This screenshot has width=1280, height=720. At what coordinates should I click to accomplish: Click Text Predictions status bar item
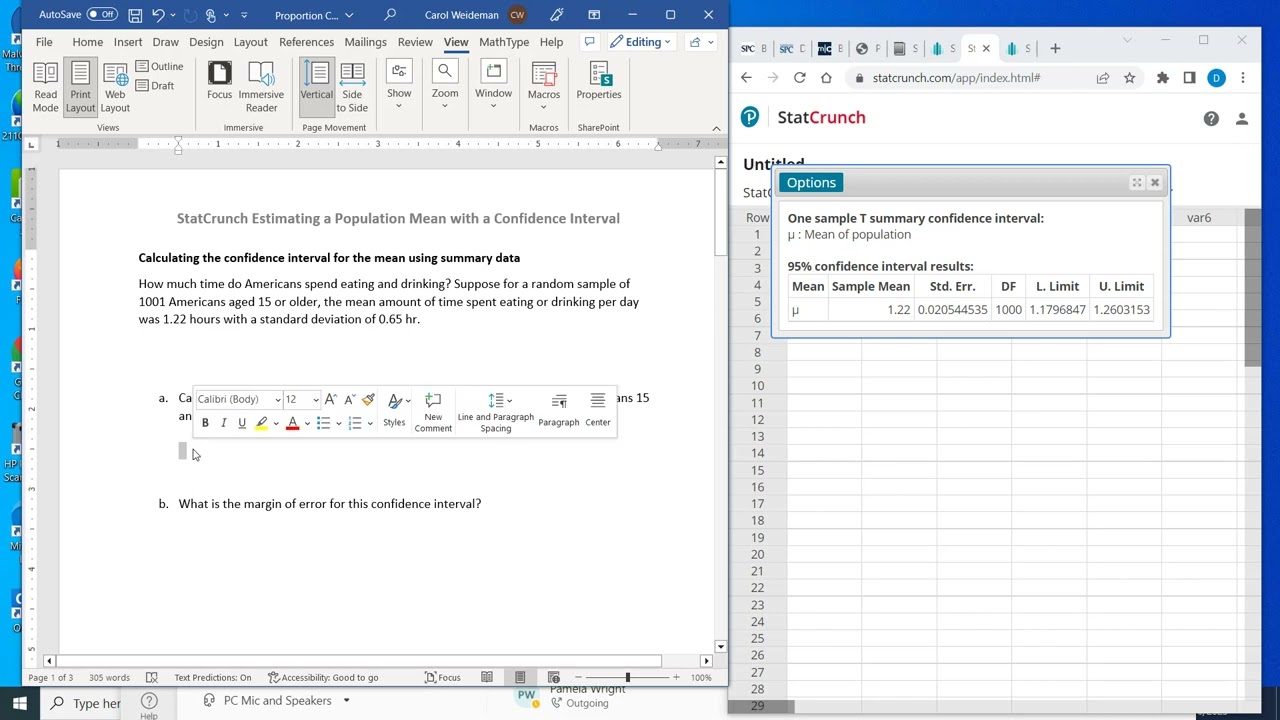[213, 677]
